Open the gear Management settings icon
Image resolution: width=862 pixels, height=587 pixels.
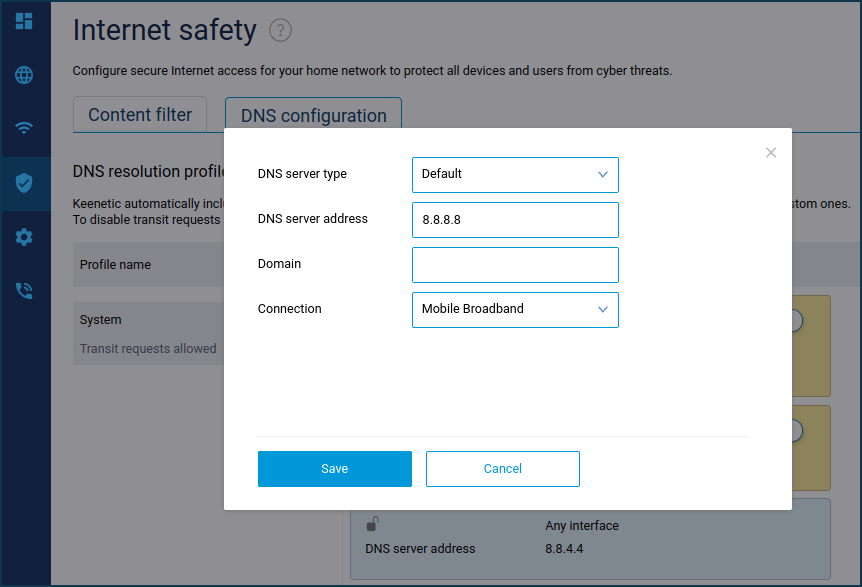click(24, 237)
